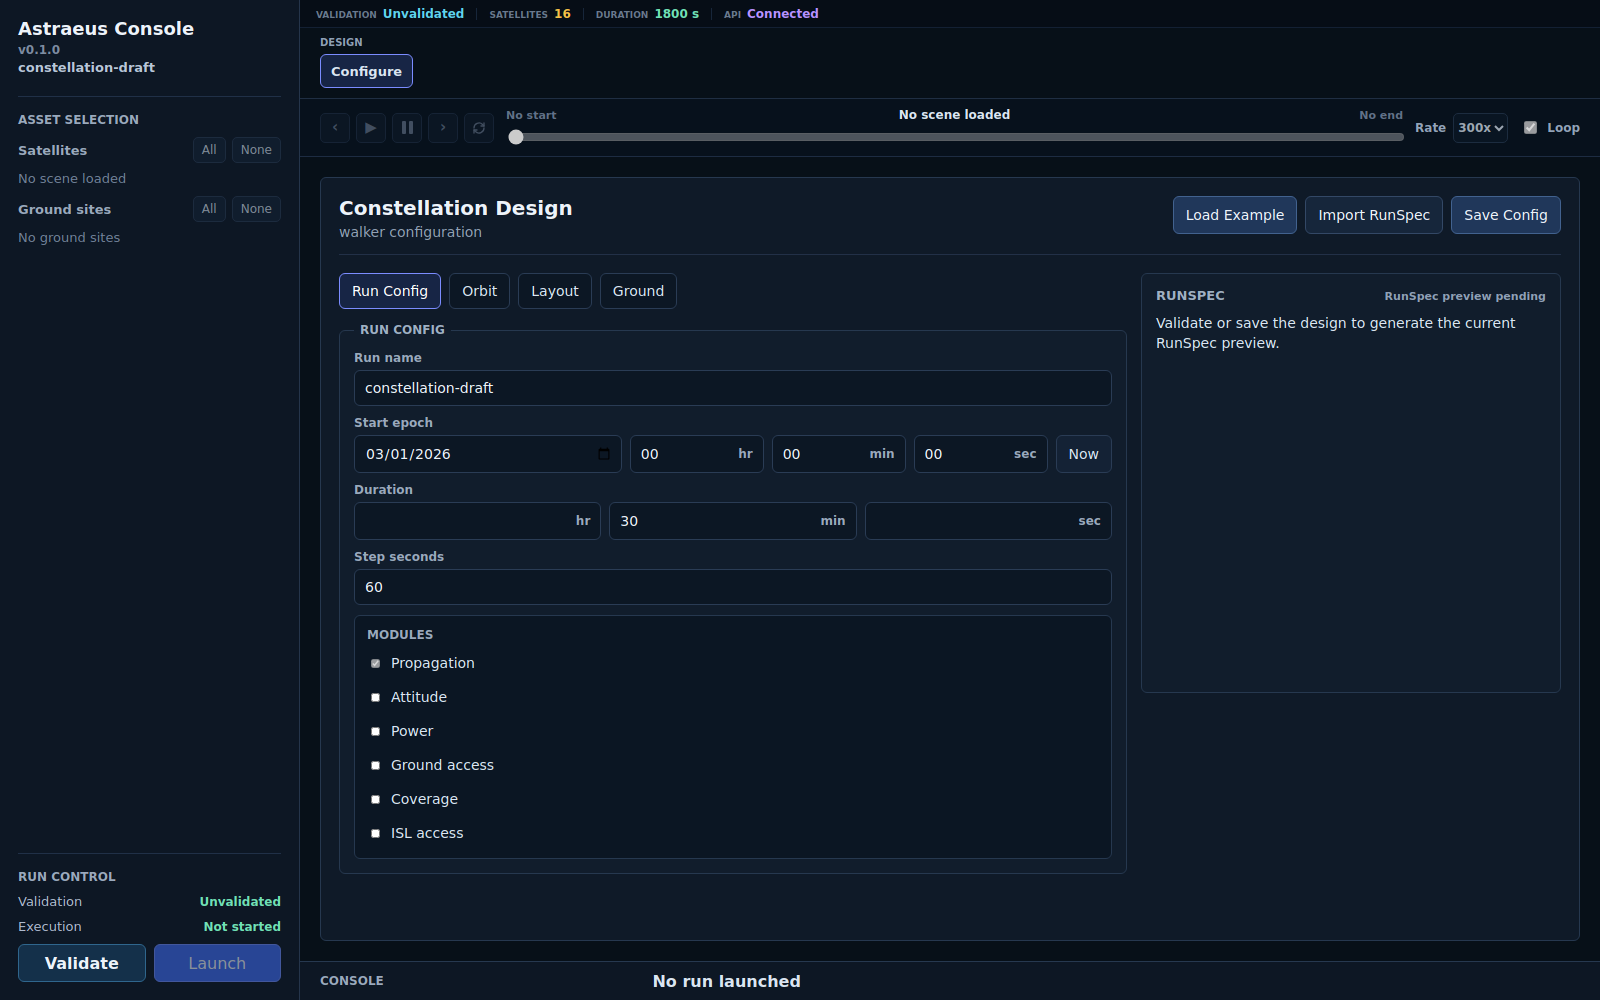This screenshot has width=1600, height=1000.
Task: Click the start epoch seconds field
Action: [x=981, y=454]
